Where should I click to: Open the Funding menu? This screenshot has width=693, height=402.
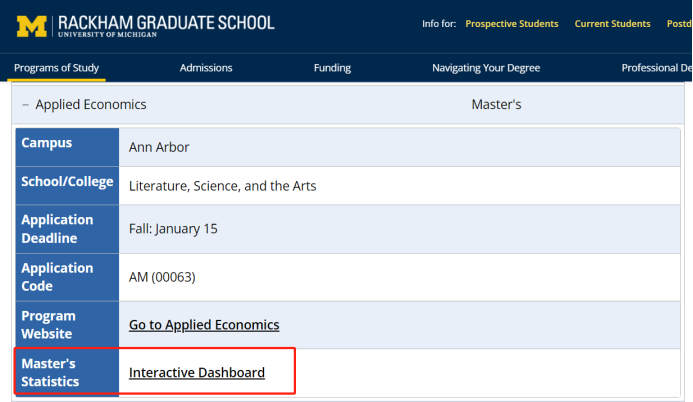coord(332,68)
